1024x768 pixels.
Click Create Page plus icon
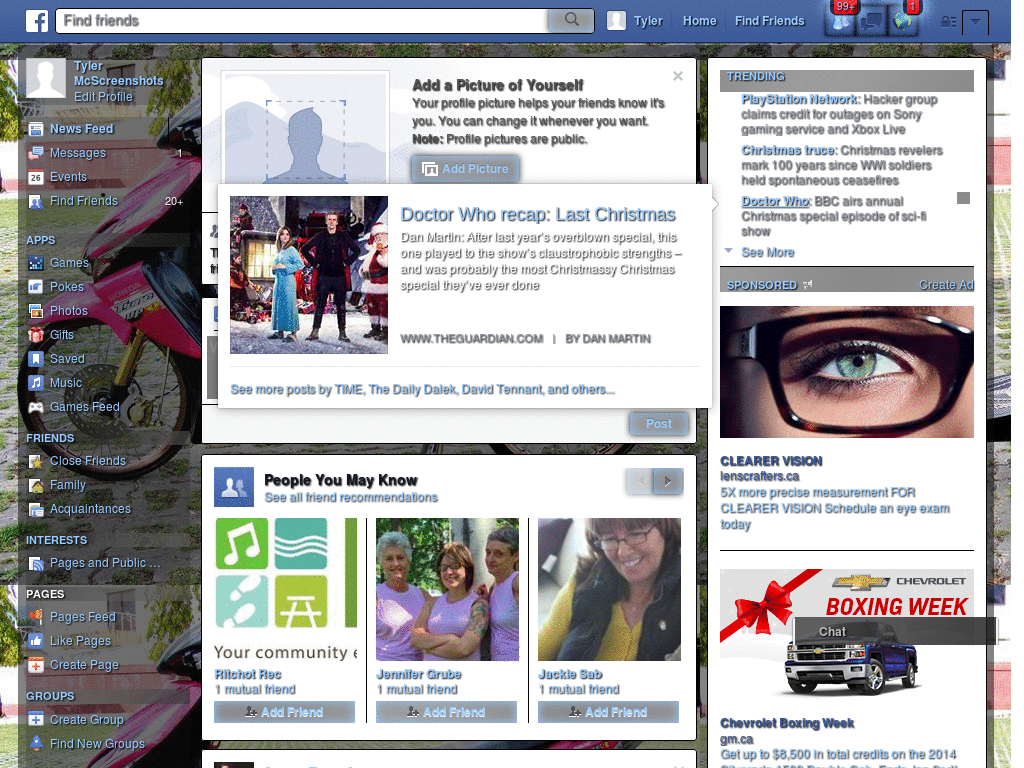36,665
